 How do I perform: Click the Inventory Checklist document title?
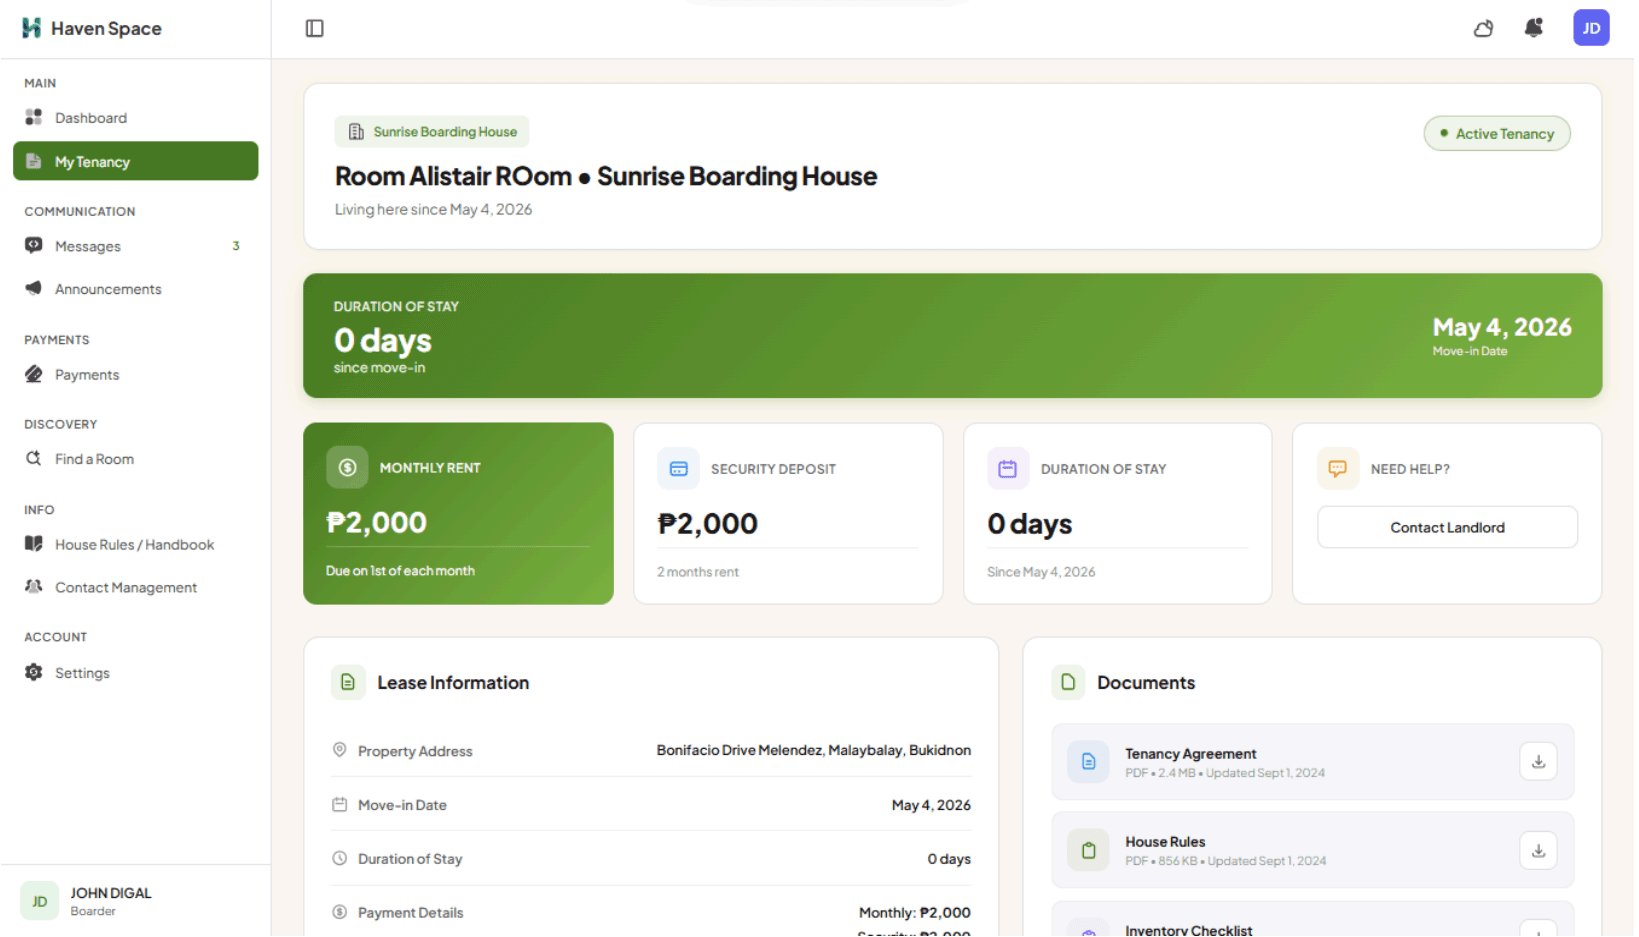[1188, 930]
